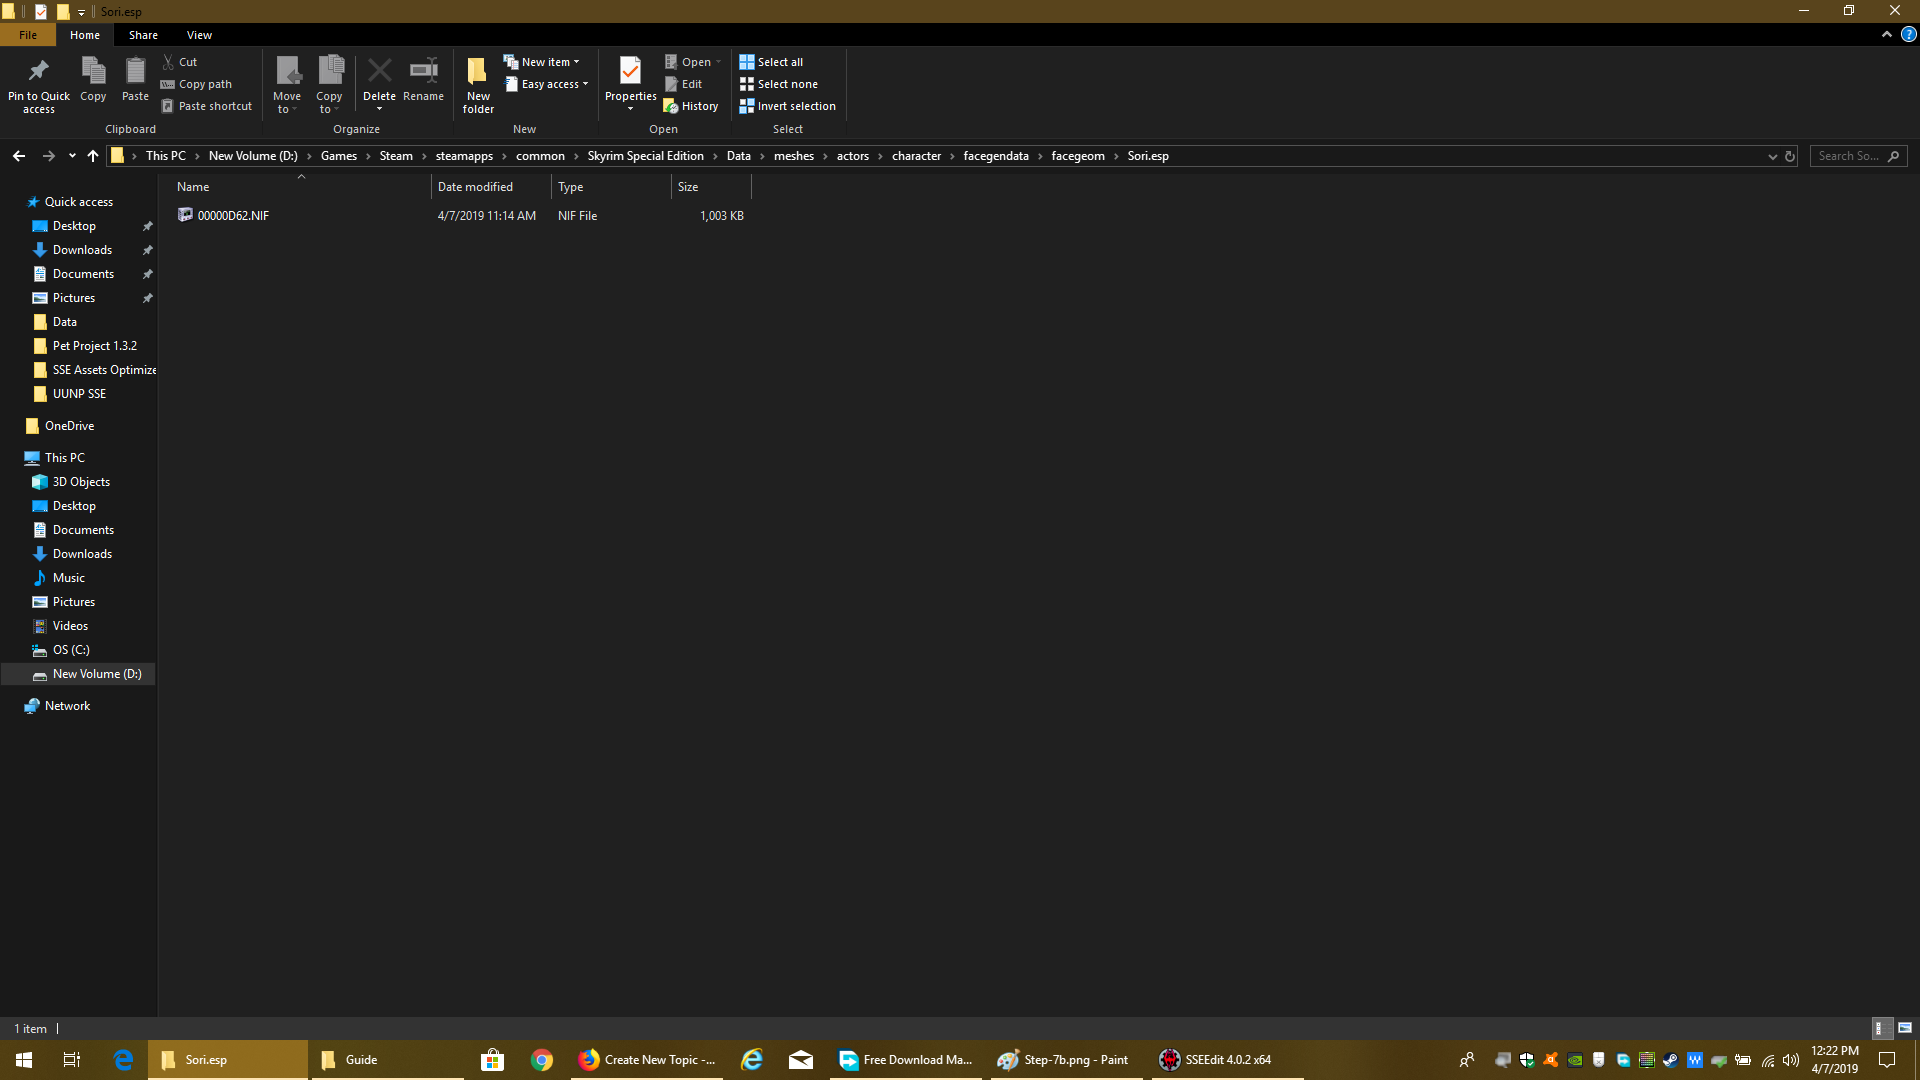The image size is (1920, 1080).
Task: Open History for the file
Action: (691, 106)
